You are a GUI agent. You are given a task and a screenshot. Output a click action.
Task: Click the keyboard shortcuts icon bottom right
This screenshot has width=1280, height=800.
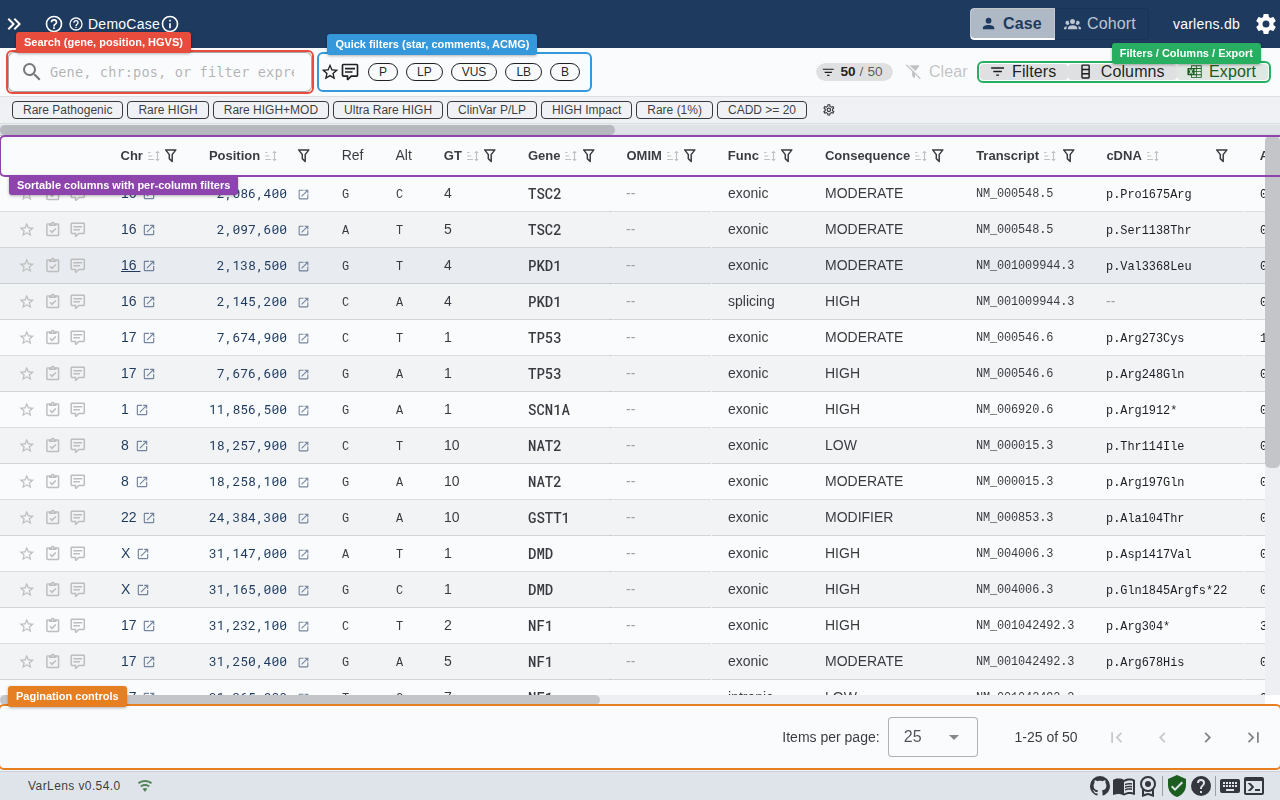click(1231, 786)
